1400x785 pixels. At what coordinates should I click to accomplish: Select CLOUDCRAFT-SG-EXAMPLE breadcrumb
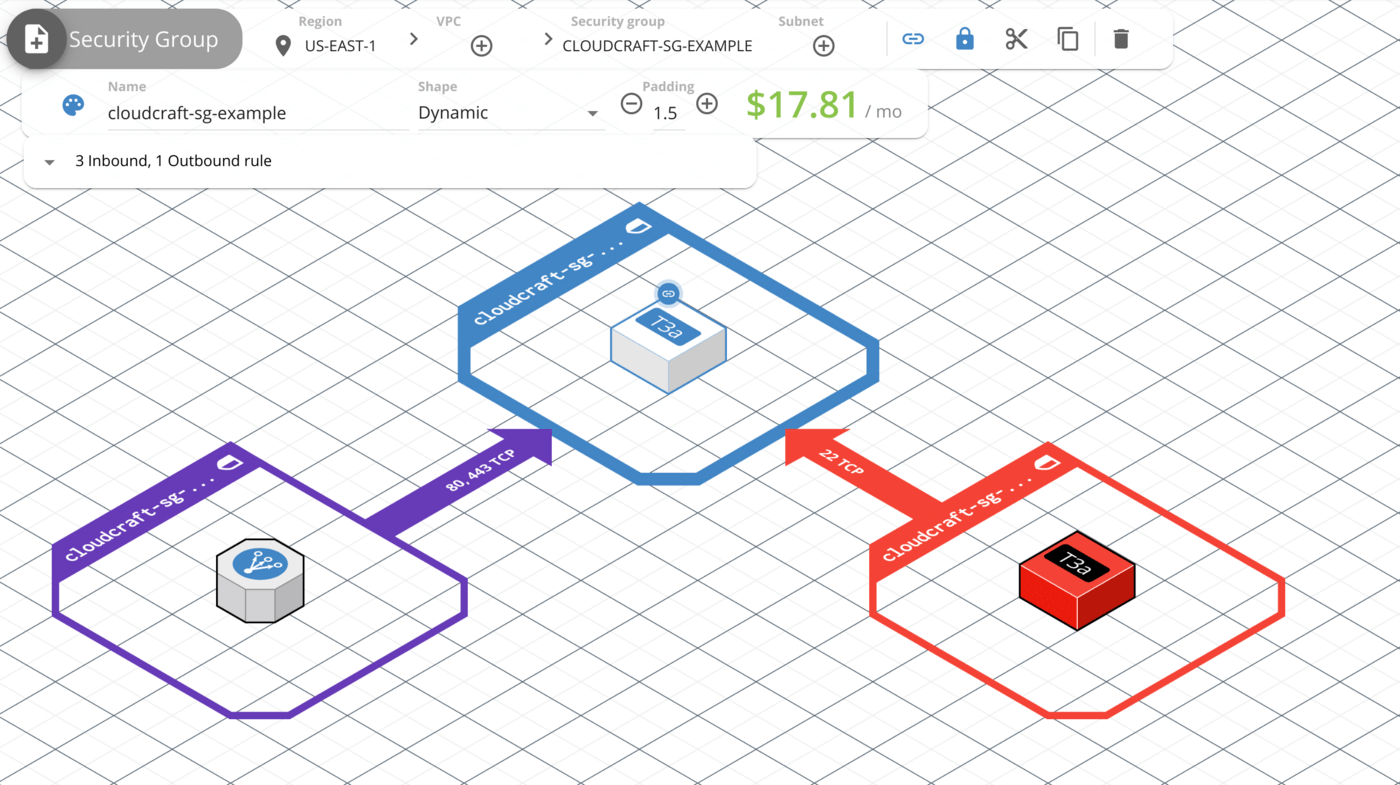(657, 46)
